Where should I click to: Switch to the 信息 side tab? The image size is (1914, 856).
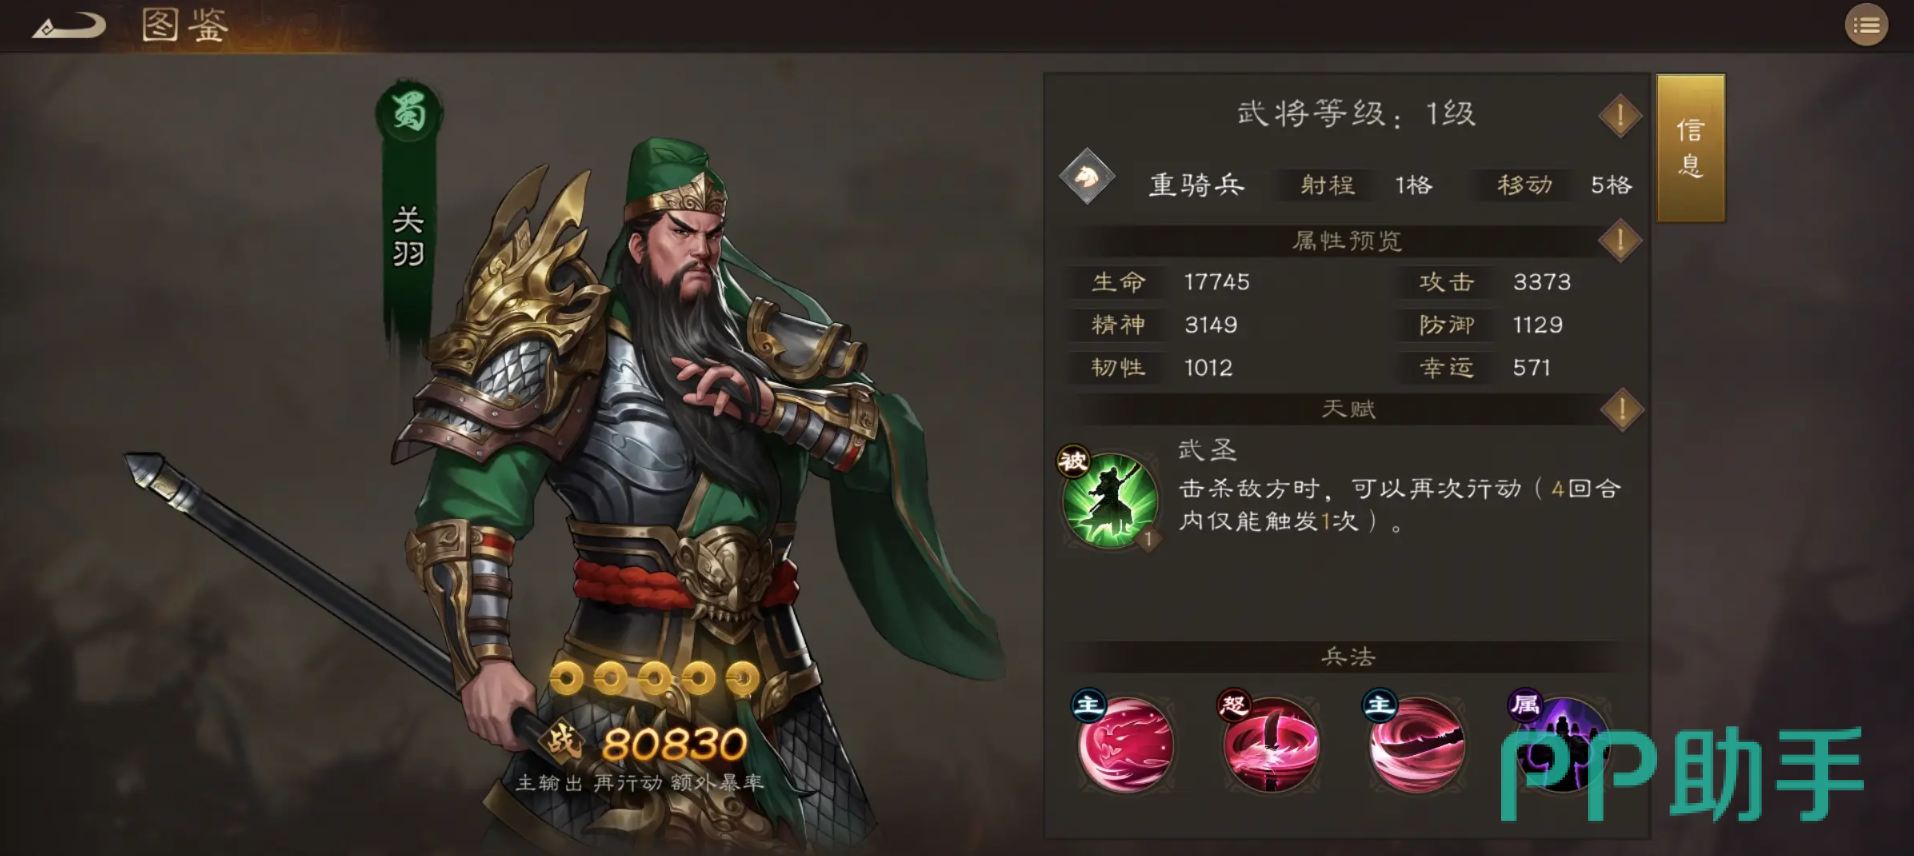pos(1690,148)
